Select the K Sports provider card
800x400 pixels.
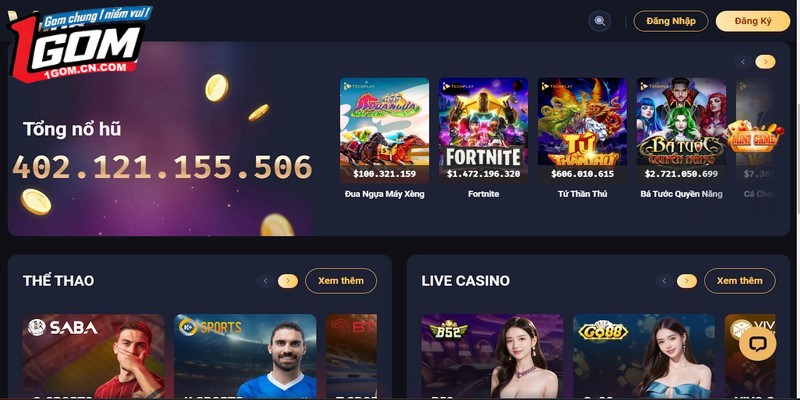pos(245,357)
